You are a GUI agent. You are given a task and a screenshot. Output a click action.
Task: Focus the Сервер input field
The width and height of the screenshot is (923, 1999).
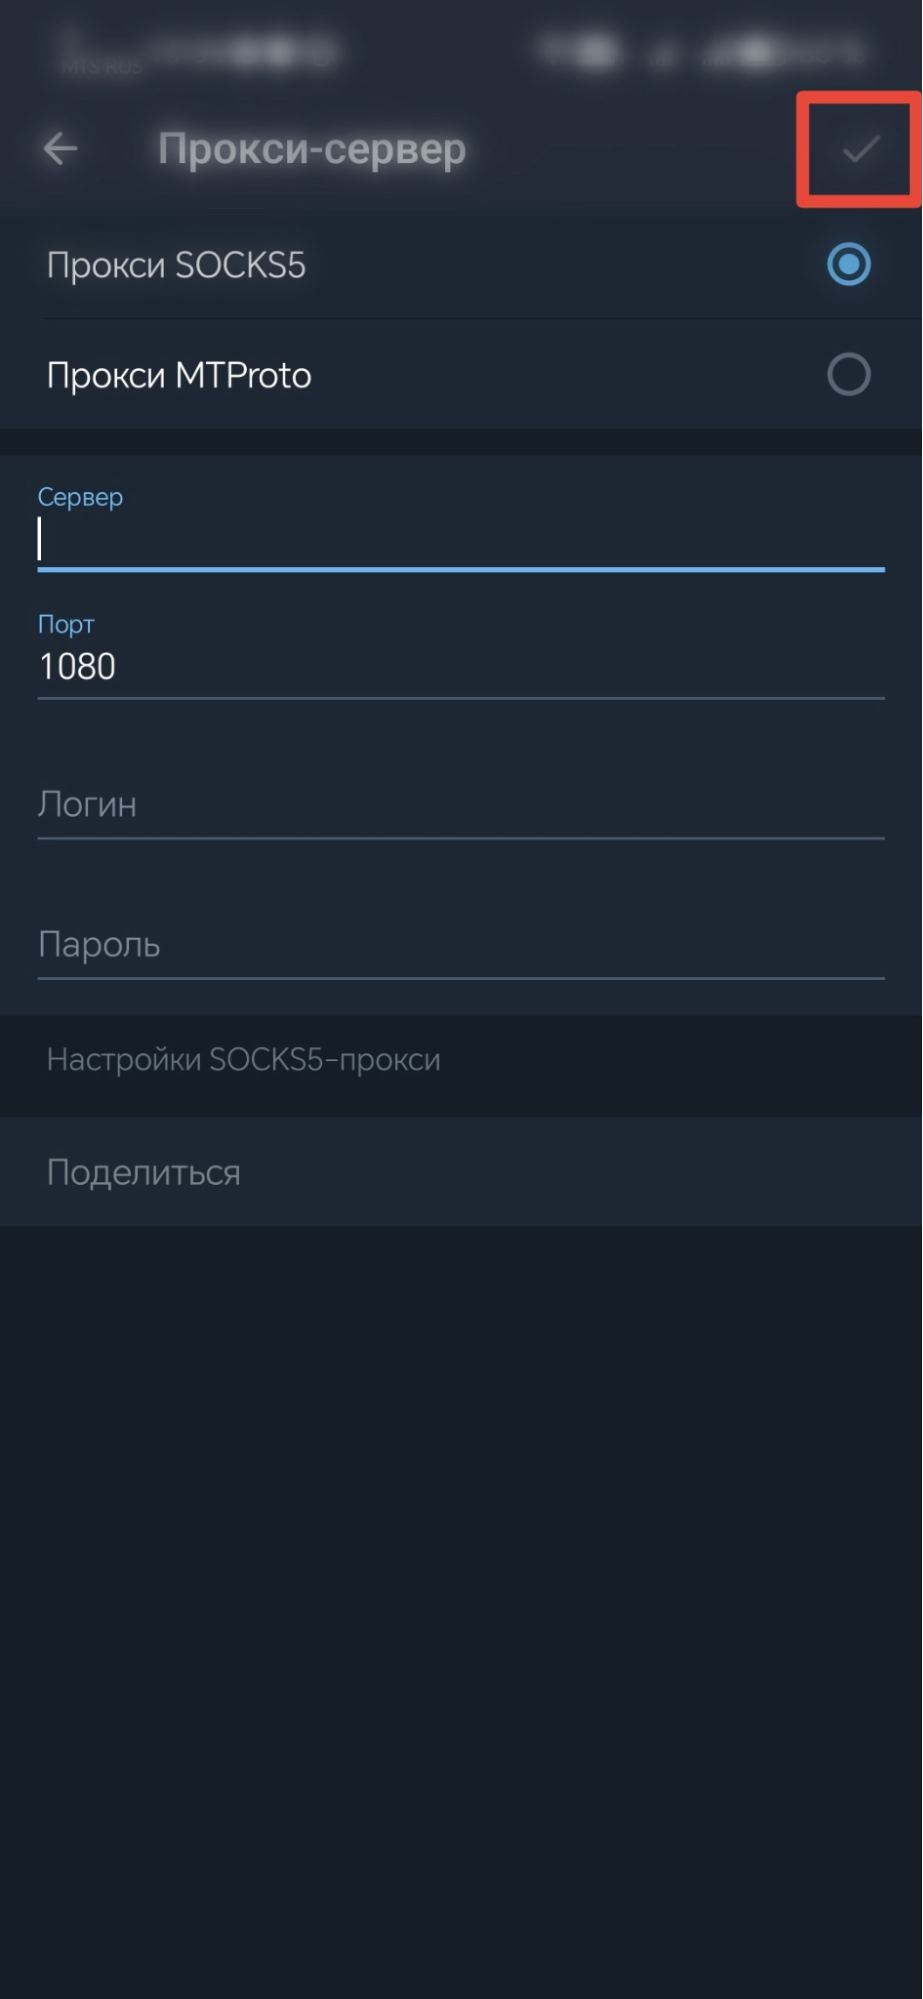(460, 540)
